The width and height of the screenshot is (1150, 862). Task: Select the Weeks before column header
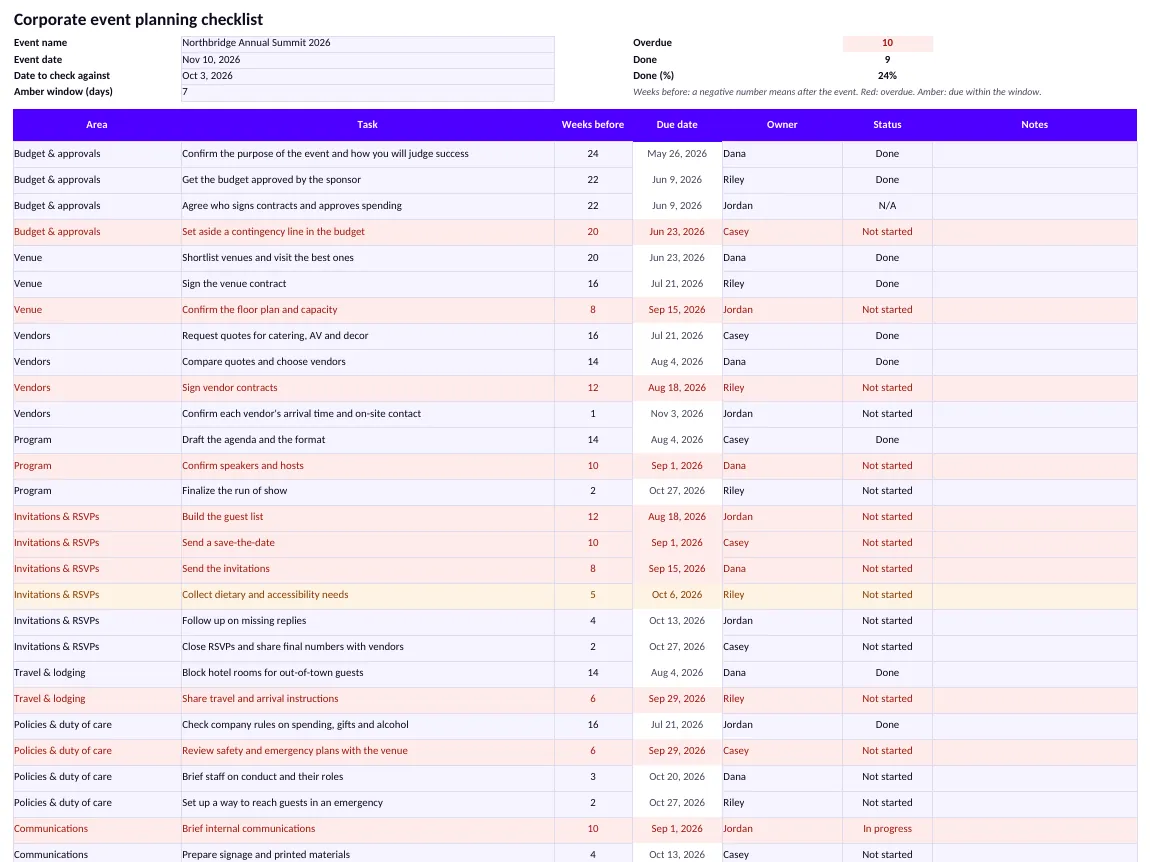[593, 125]
